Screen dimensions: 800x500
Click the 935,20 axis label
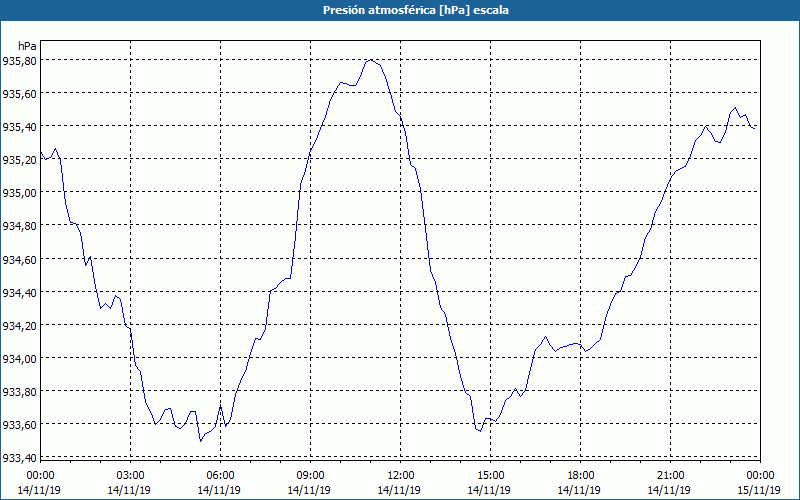point(19,160)
